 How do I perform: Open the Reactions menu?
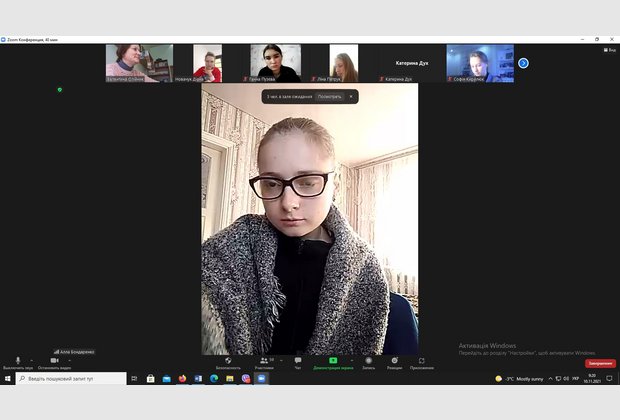395,363
